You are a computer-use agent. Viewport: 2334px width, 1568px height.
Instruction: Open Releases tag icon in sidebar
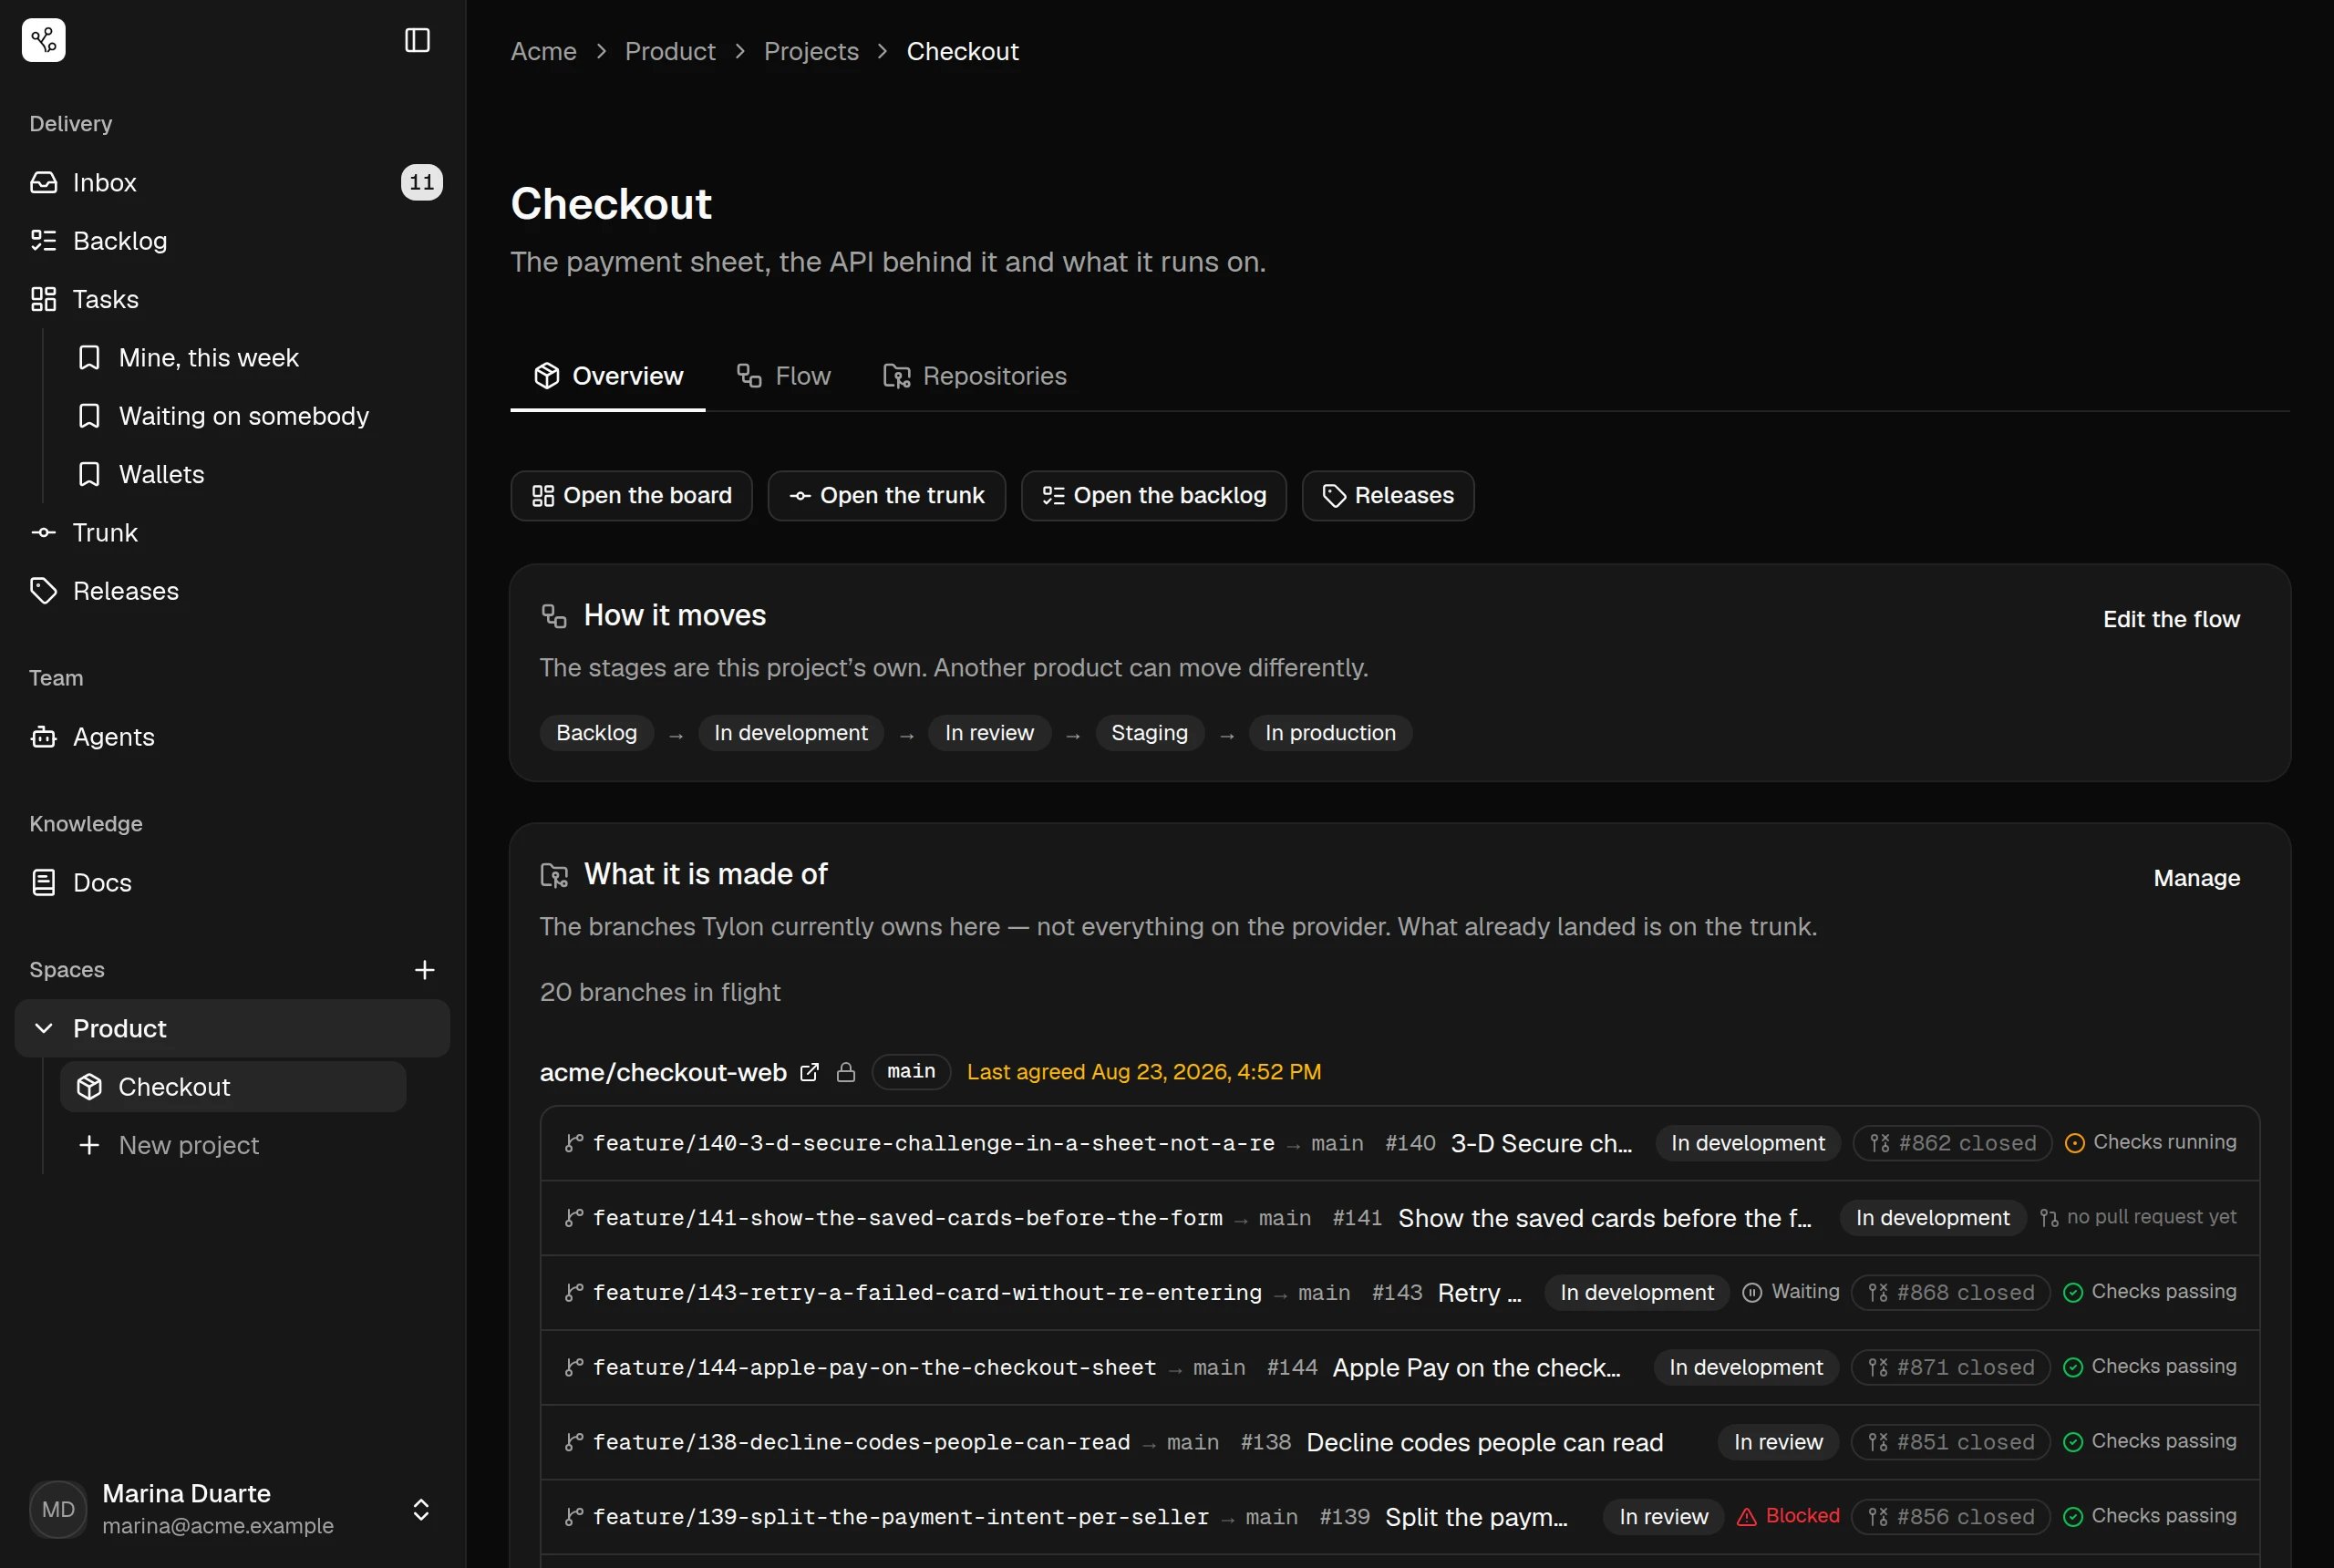click(43, 591)
